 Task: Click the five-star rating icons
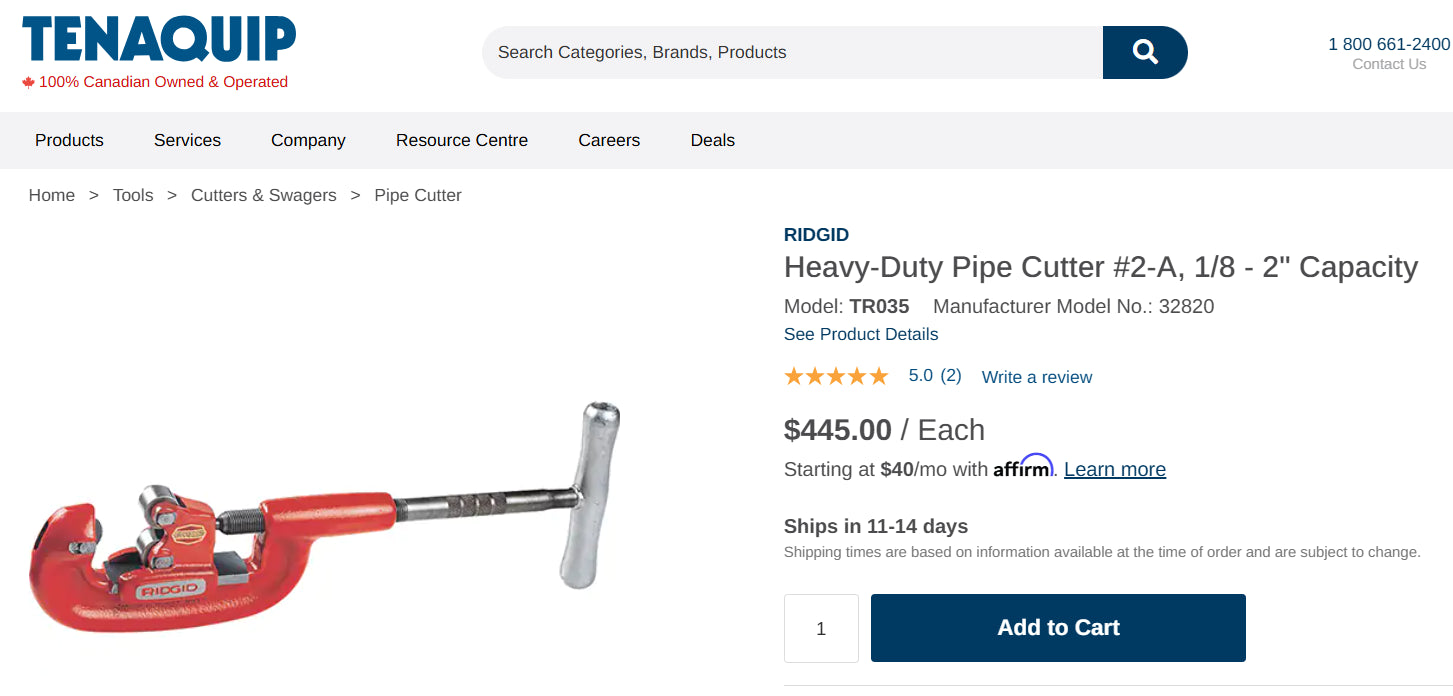(x=836, y=376)
